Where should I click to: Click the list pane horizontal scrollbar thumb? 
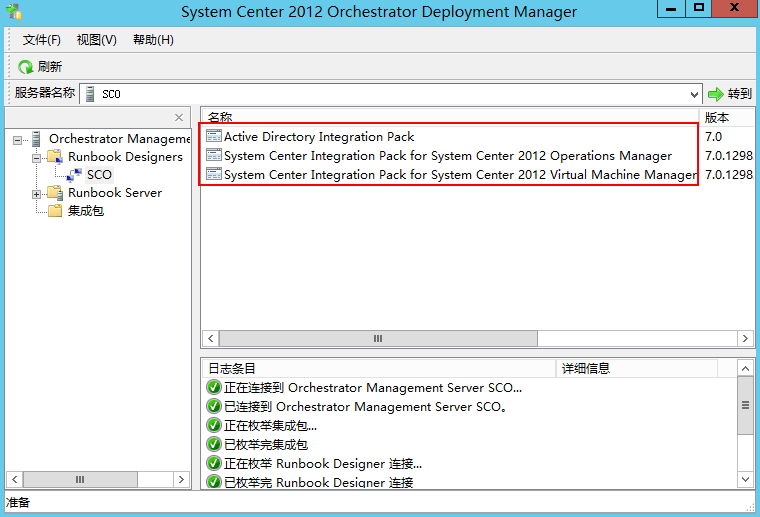point(378,338)
